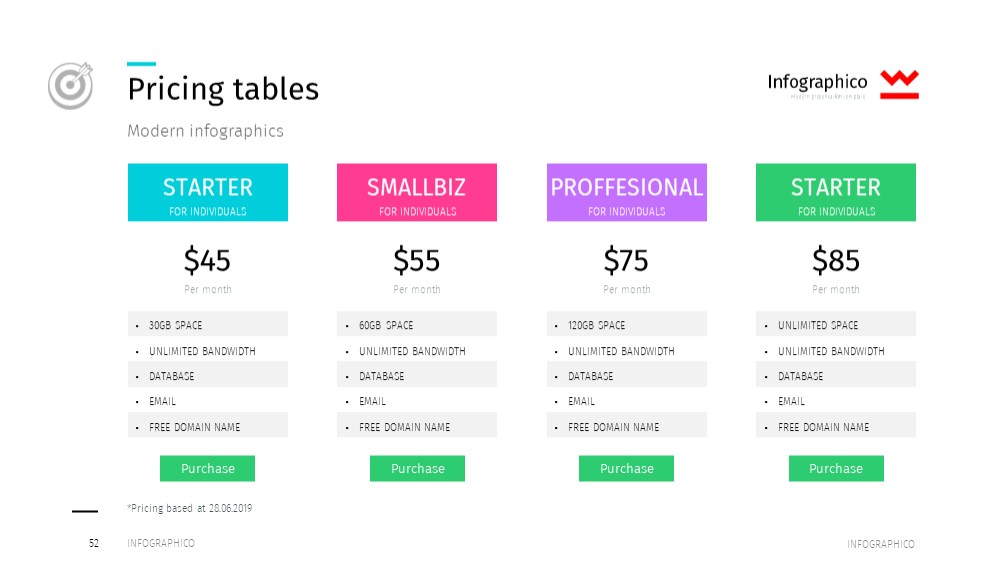The height and width of the screenshot is (562, 1000).
Task: Click the Pricing tables title text
Action: (x=223, y=89)
